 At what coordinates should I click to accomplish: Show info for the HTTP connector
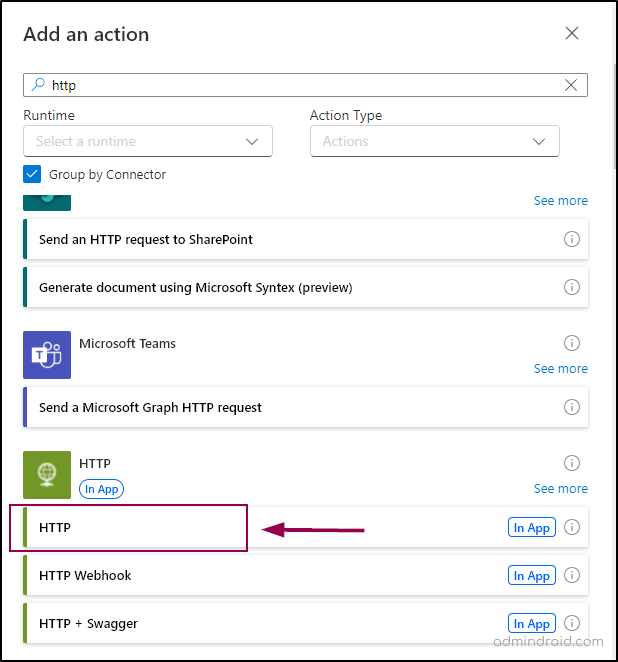[x=572, y=463]
